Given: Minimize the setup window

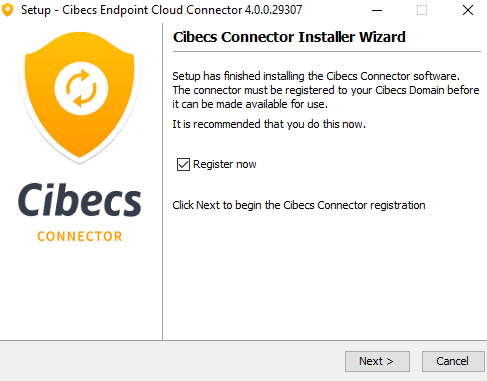Looking at the screenshot, I should click(x=377, y=10).
